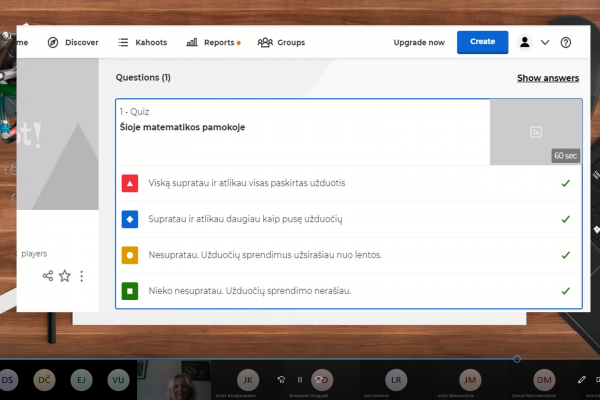The width and height of the screenshot is (600, 400).
Task: Click the presenter webcam video thumbnail
Action: pos(174,380)
